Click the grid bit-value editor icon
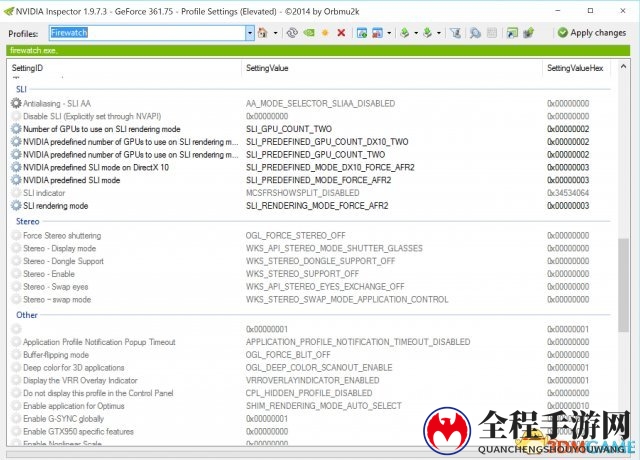The image size is (640, 460). click(x=492, y=33)
